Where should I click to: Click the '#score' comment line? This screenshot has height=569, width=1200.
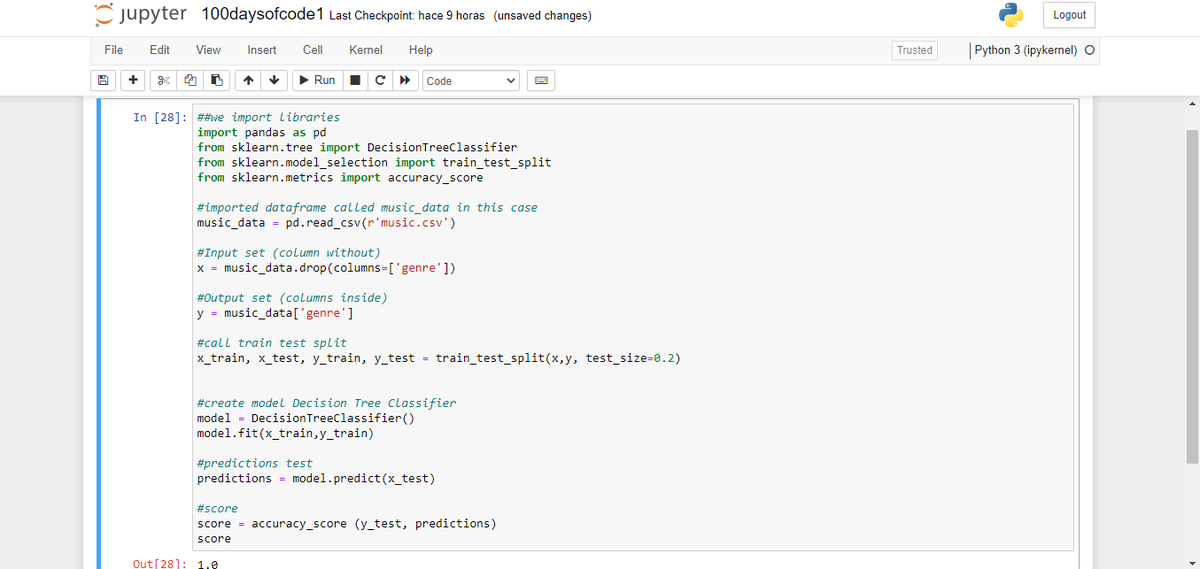pyautogui.click(x=218, y=508)
